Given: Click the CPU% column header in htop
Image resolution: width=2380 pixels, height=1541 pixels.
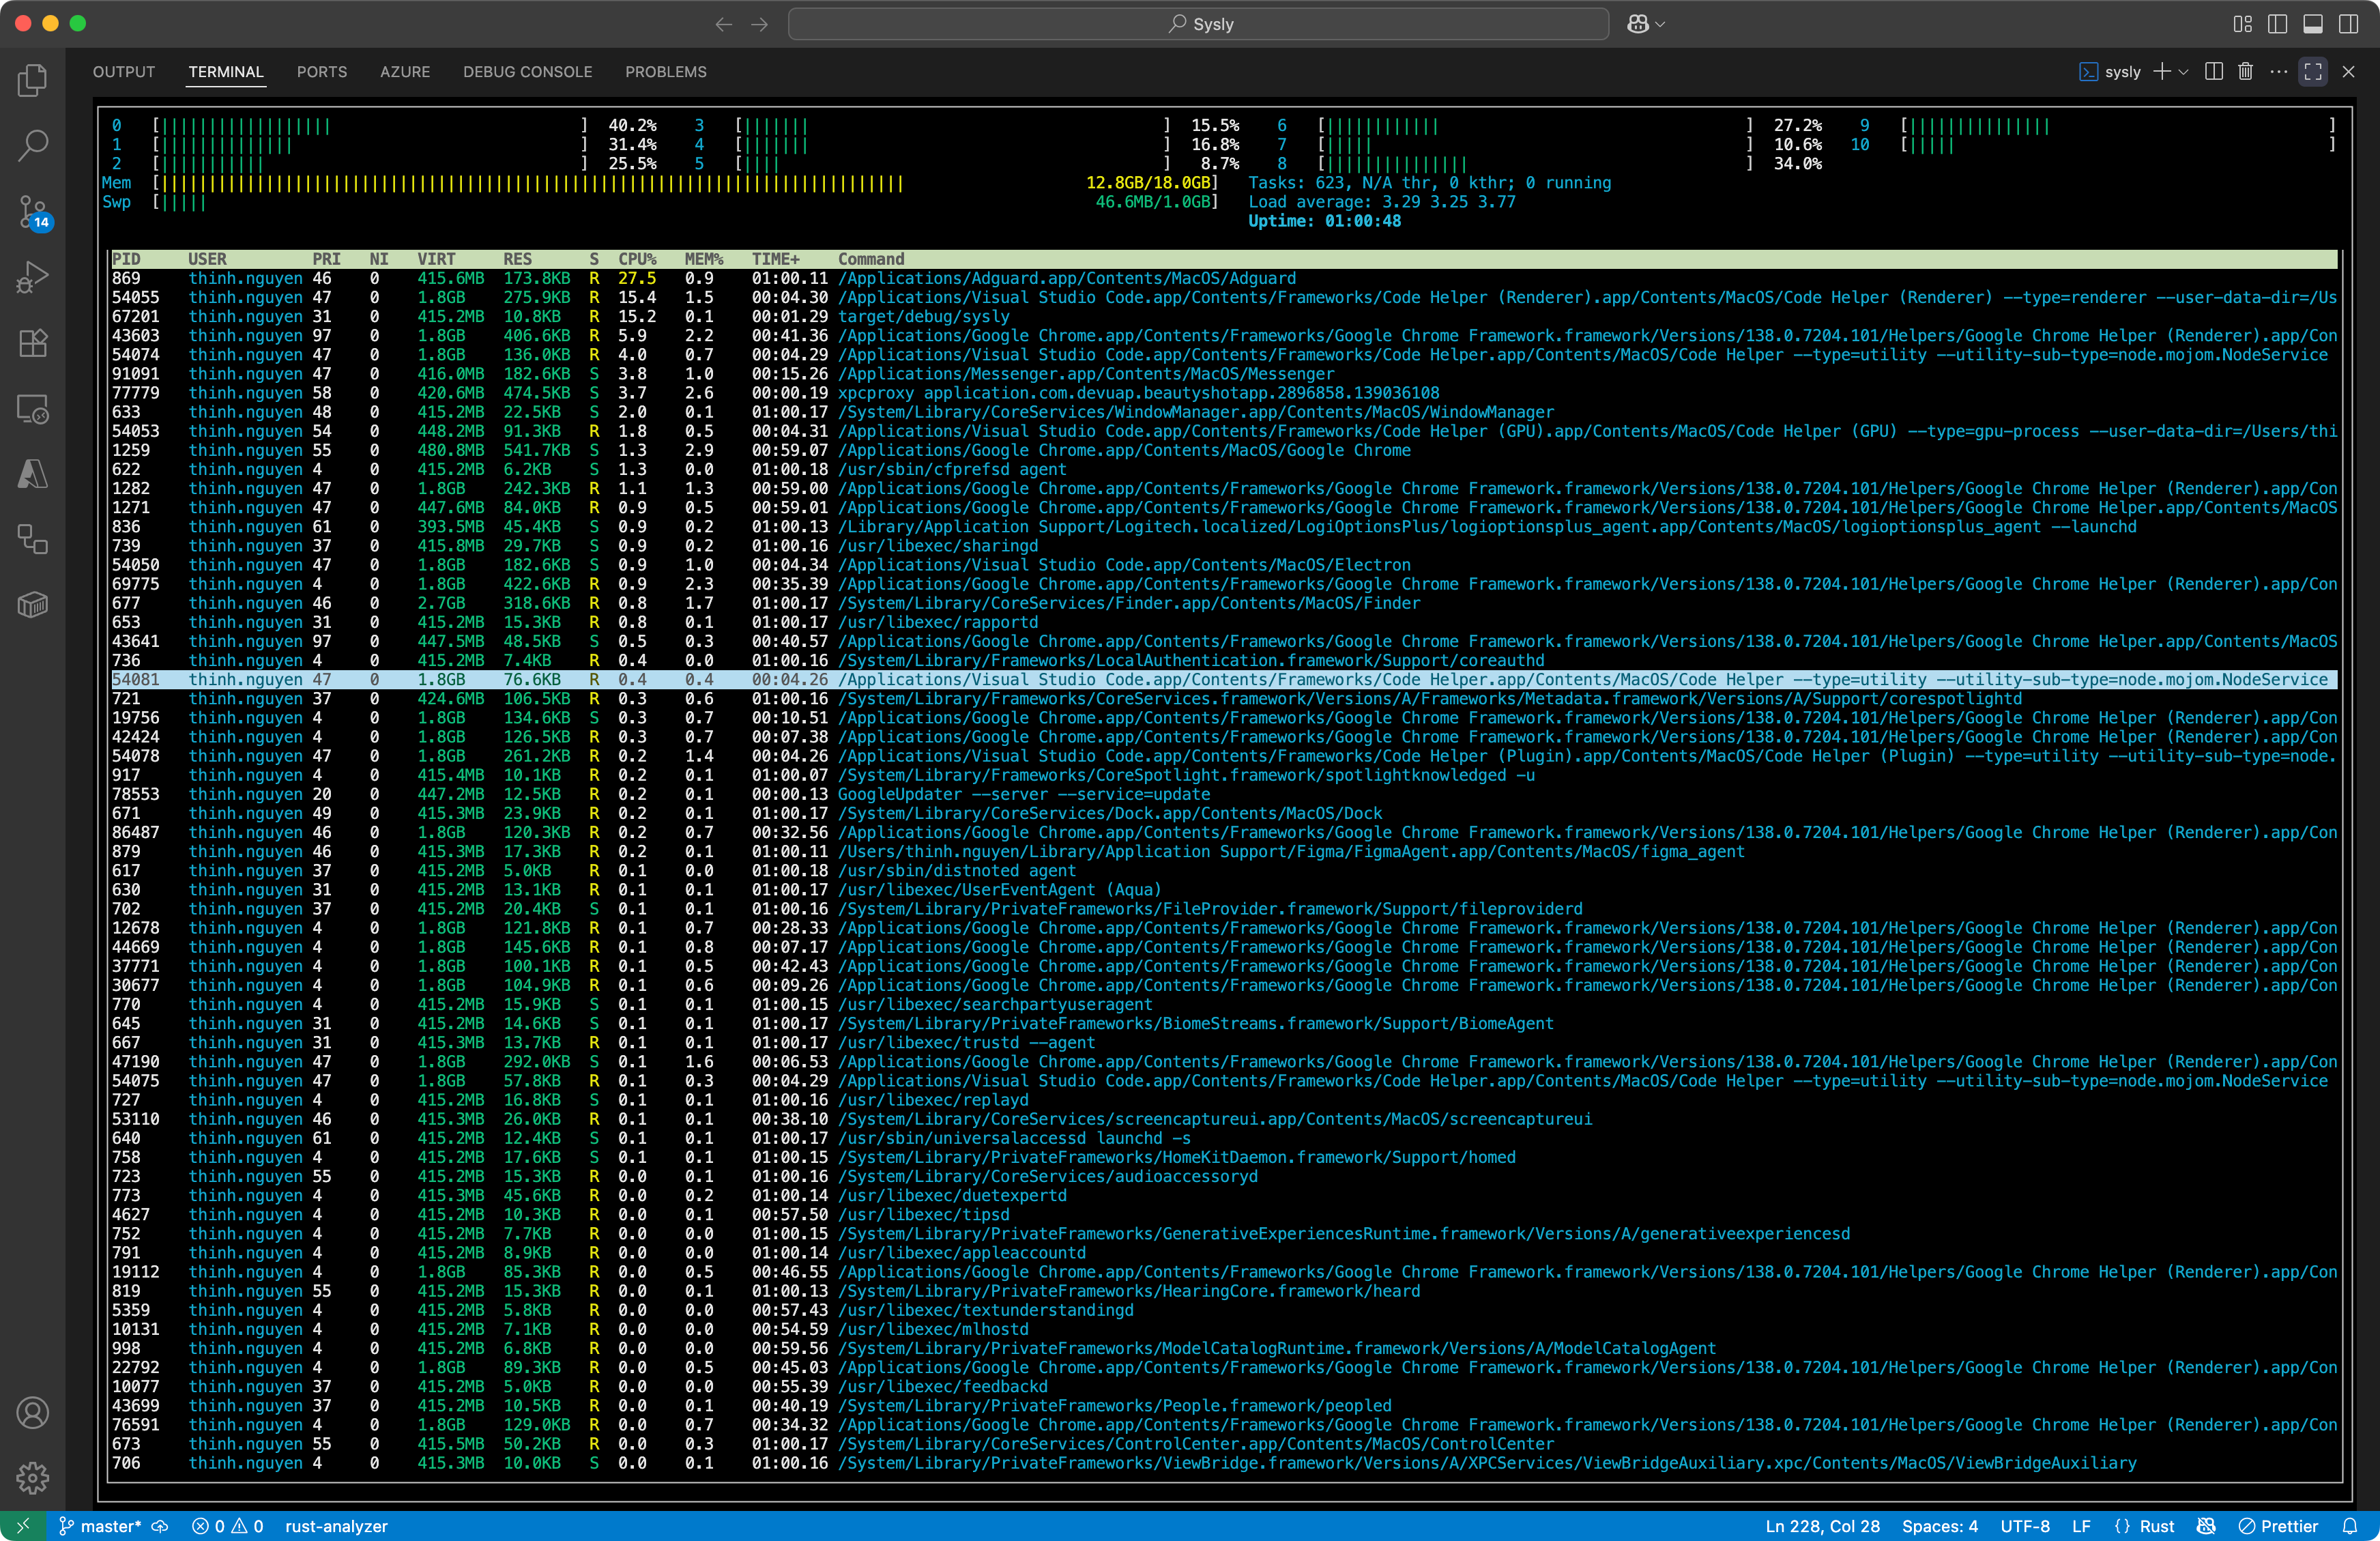Looking at the screenshot, I should click(x=636, y=259).
